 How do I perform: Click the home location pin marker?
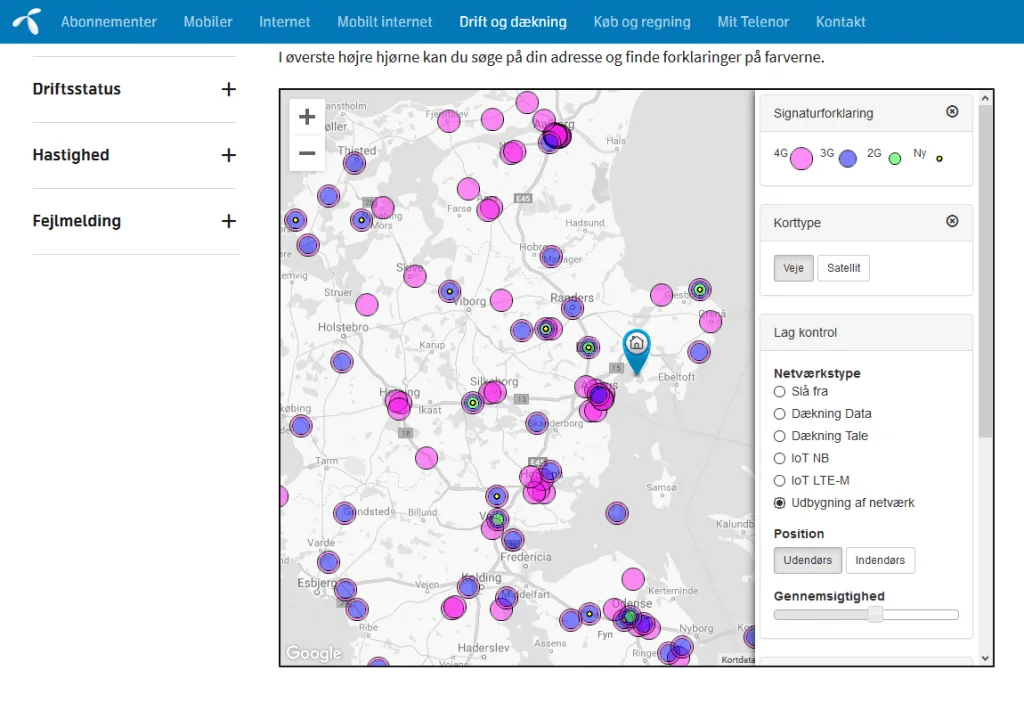coord(636,353)
